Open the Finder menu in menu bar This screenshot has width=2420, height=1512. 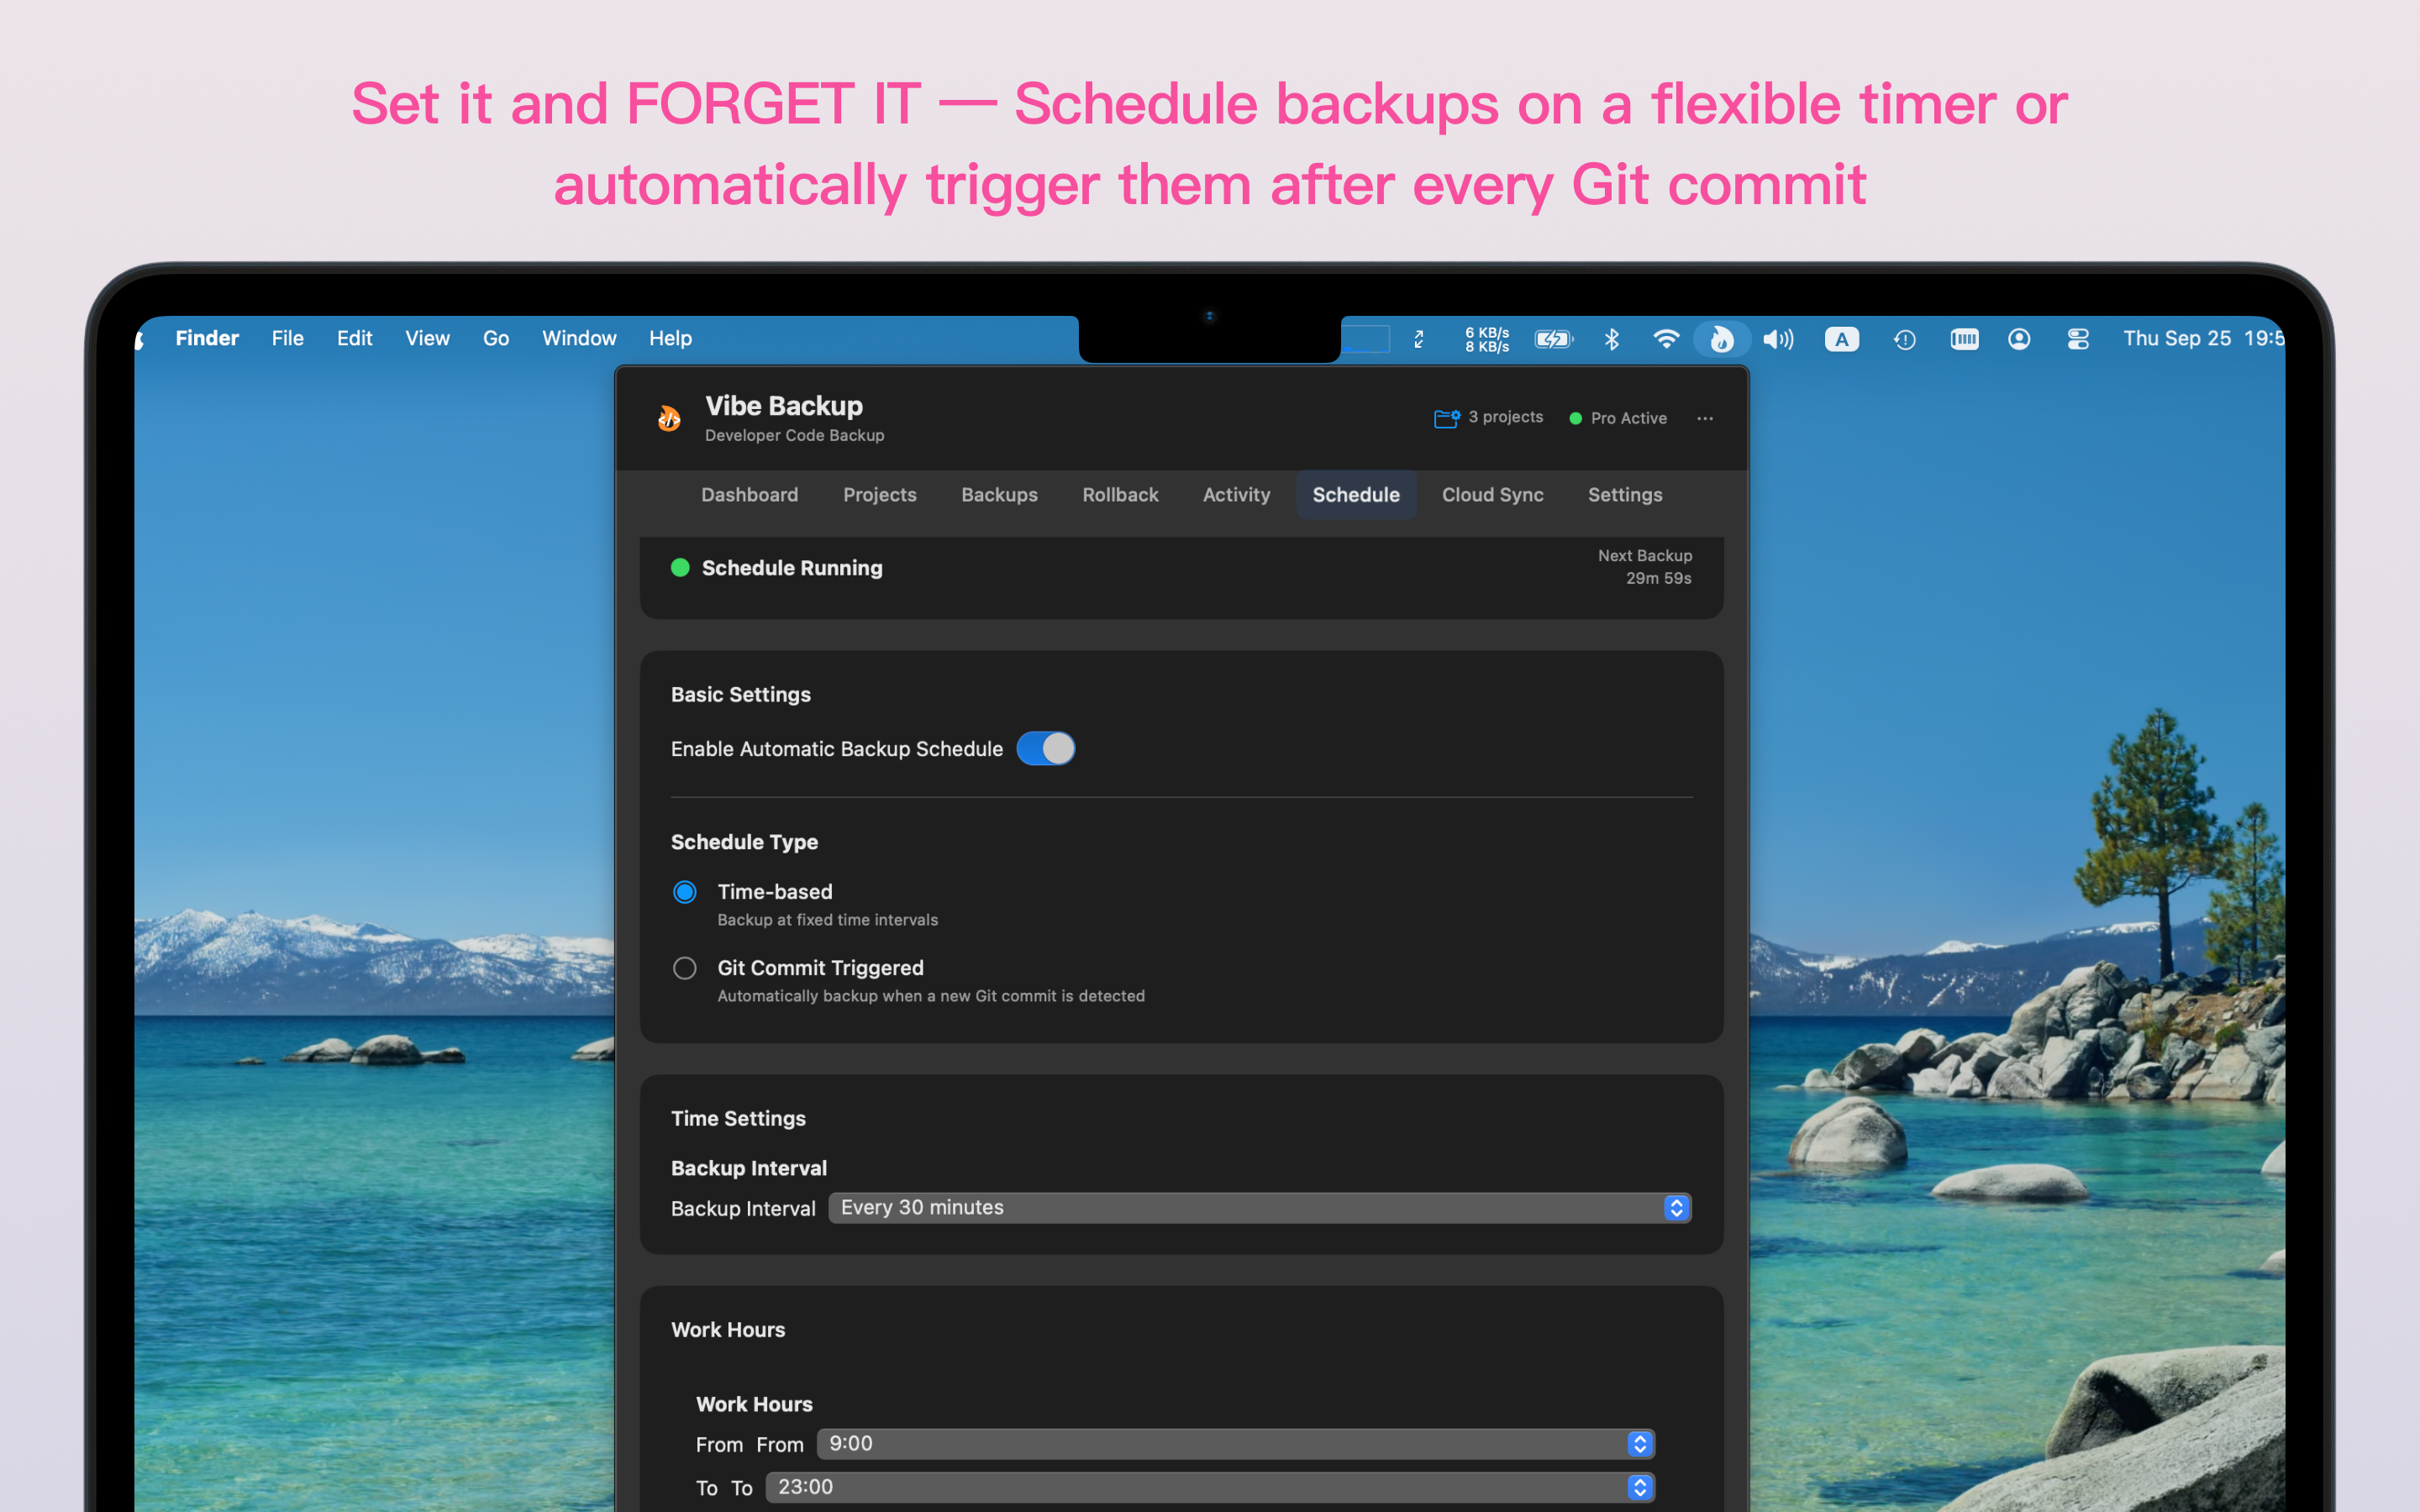[207, 339]
